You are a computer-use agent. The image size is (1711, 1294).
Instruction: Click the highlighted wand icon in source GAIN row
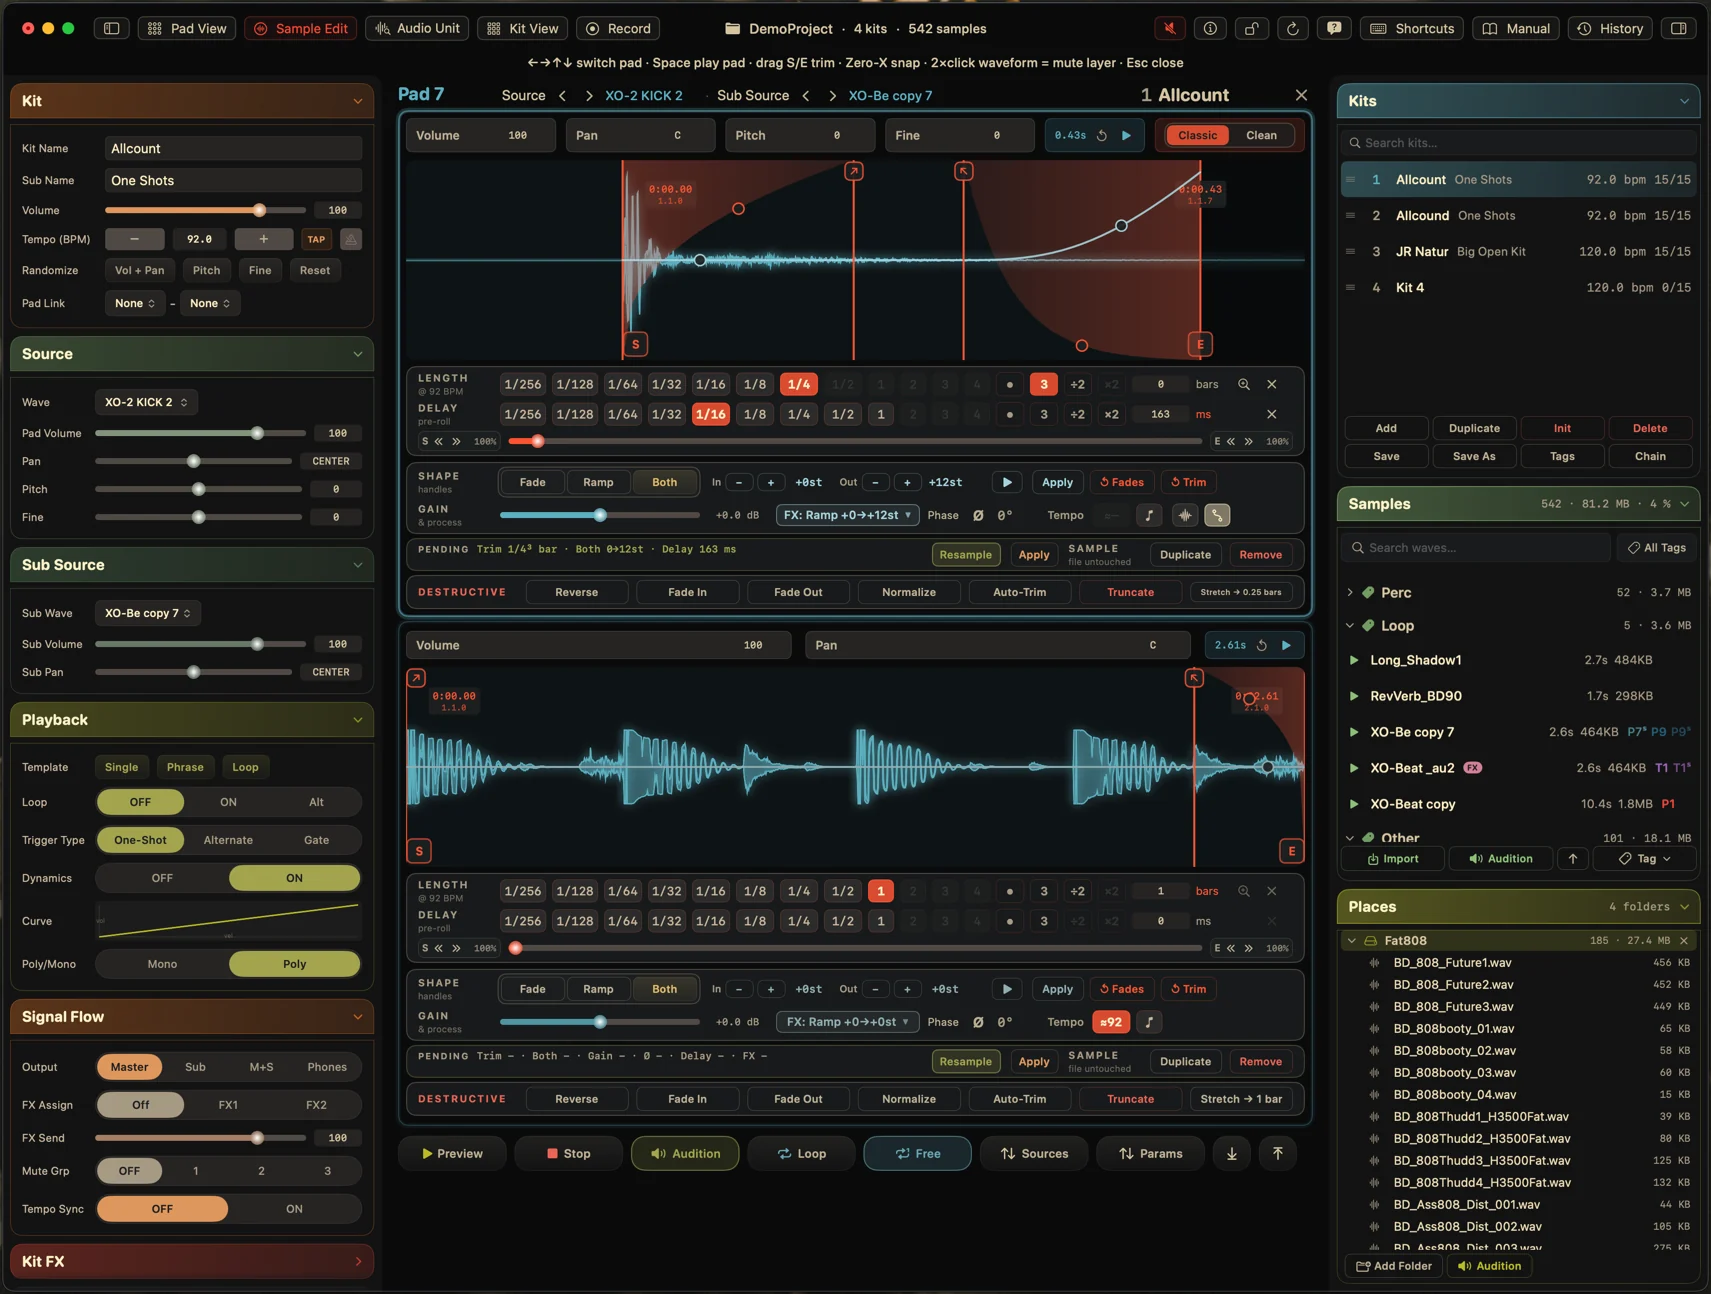(x=1217, y=515)
